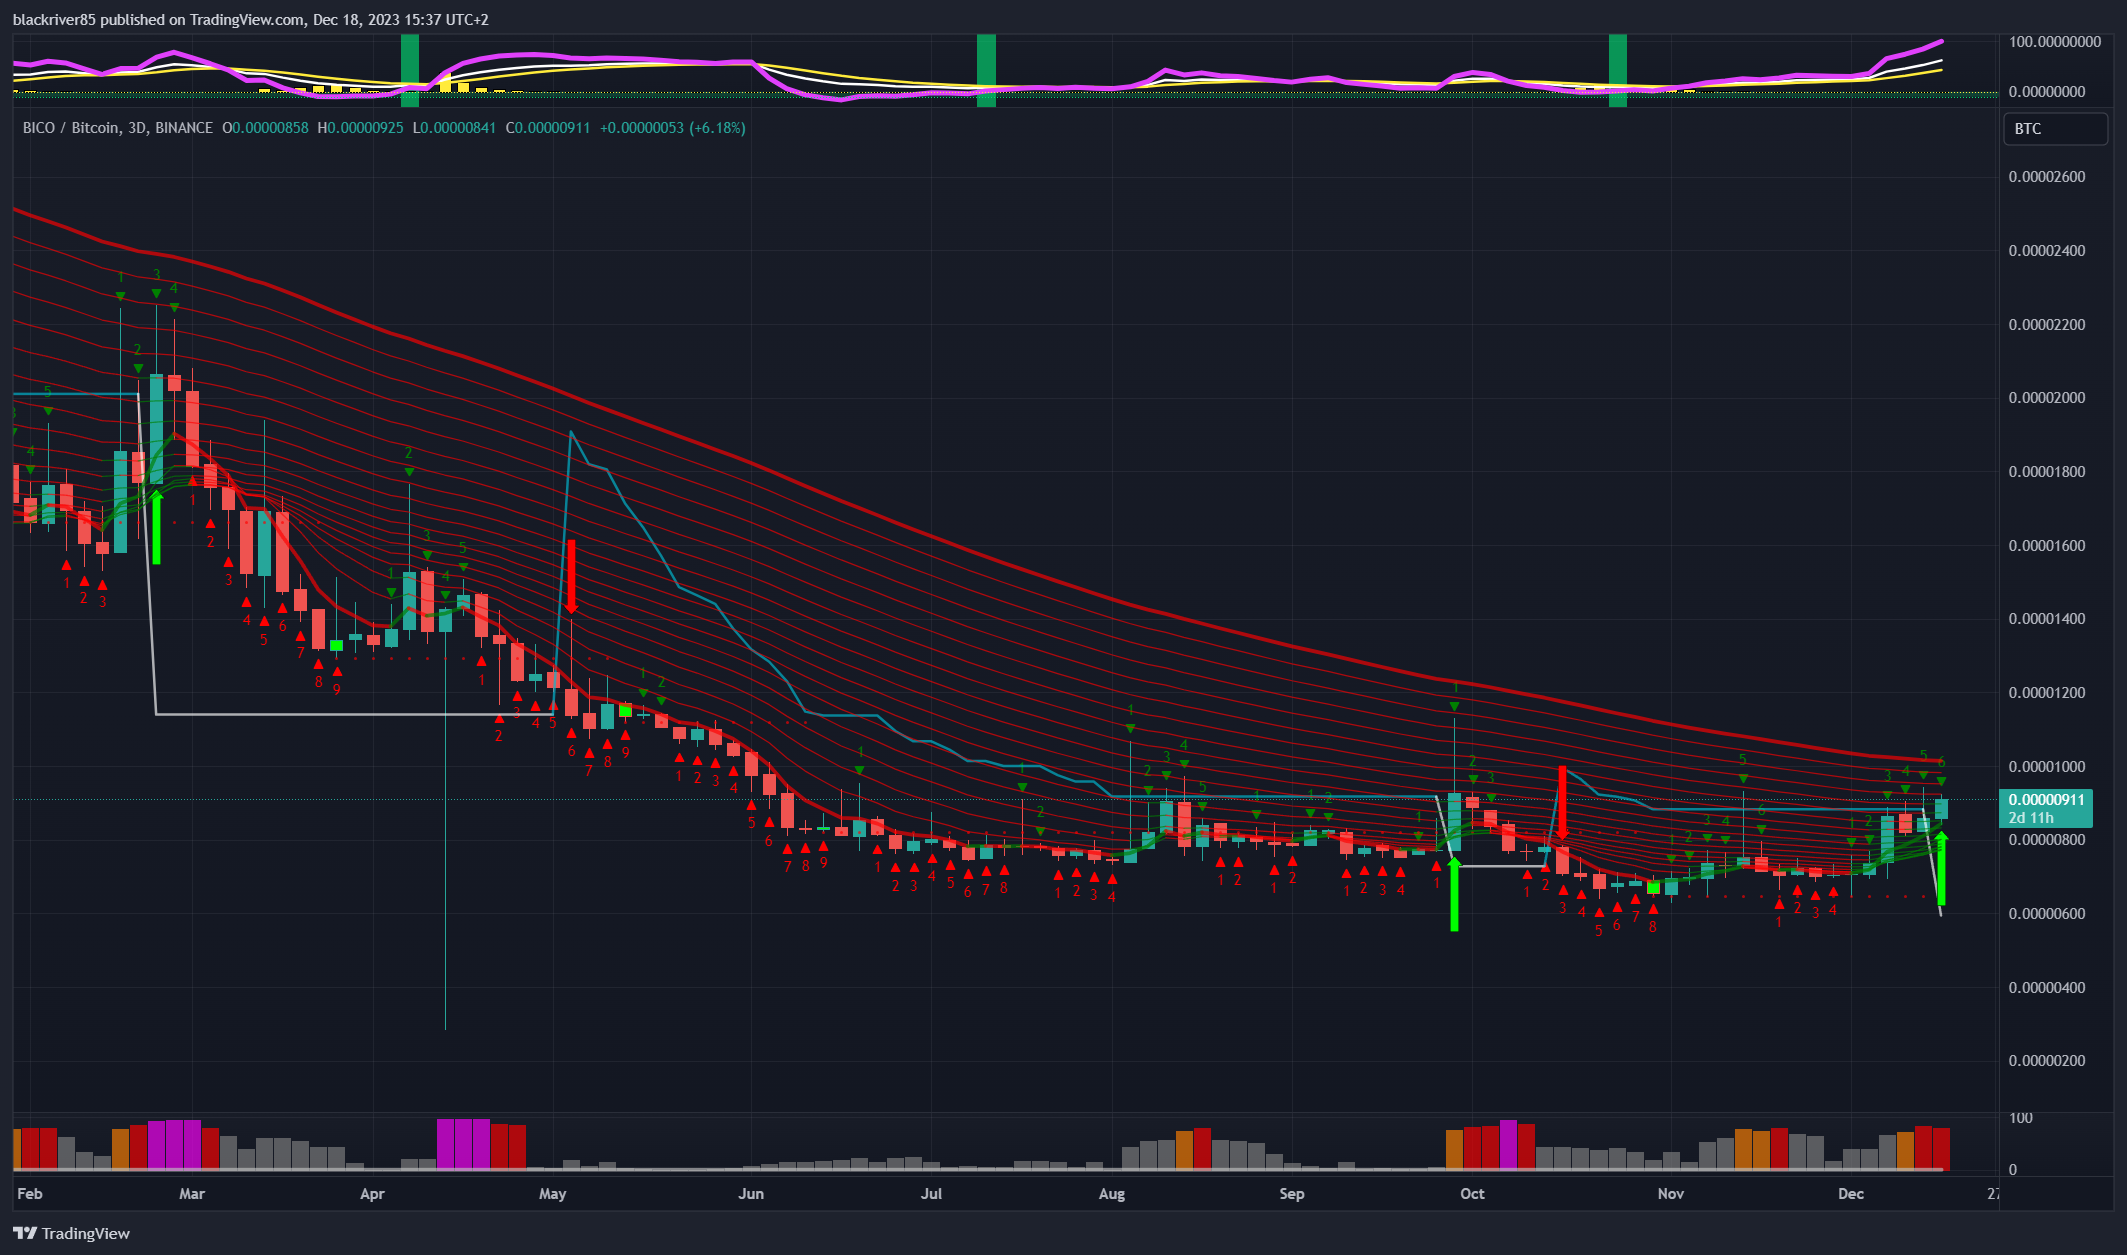Click the 0.00000400 price axis label
2127x1255 pixels.
2047,988
